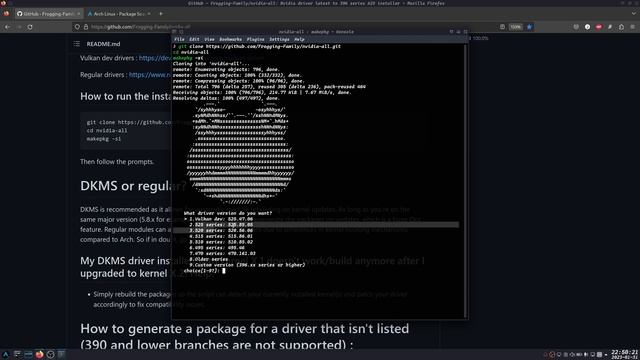Expand the list all tabs chevron
This screenshot has width=640, height=360.
click(x=633, y=13)
